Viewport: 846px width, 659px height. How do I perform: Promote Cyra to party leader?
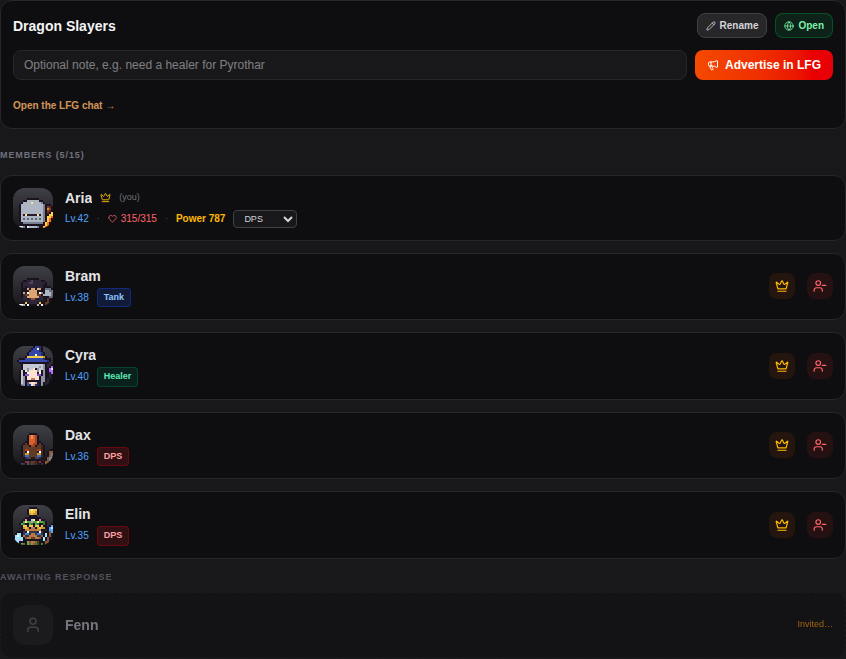(x=781, y=366)
